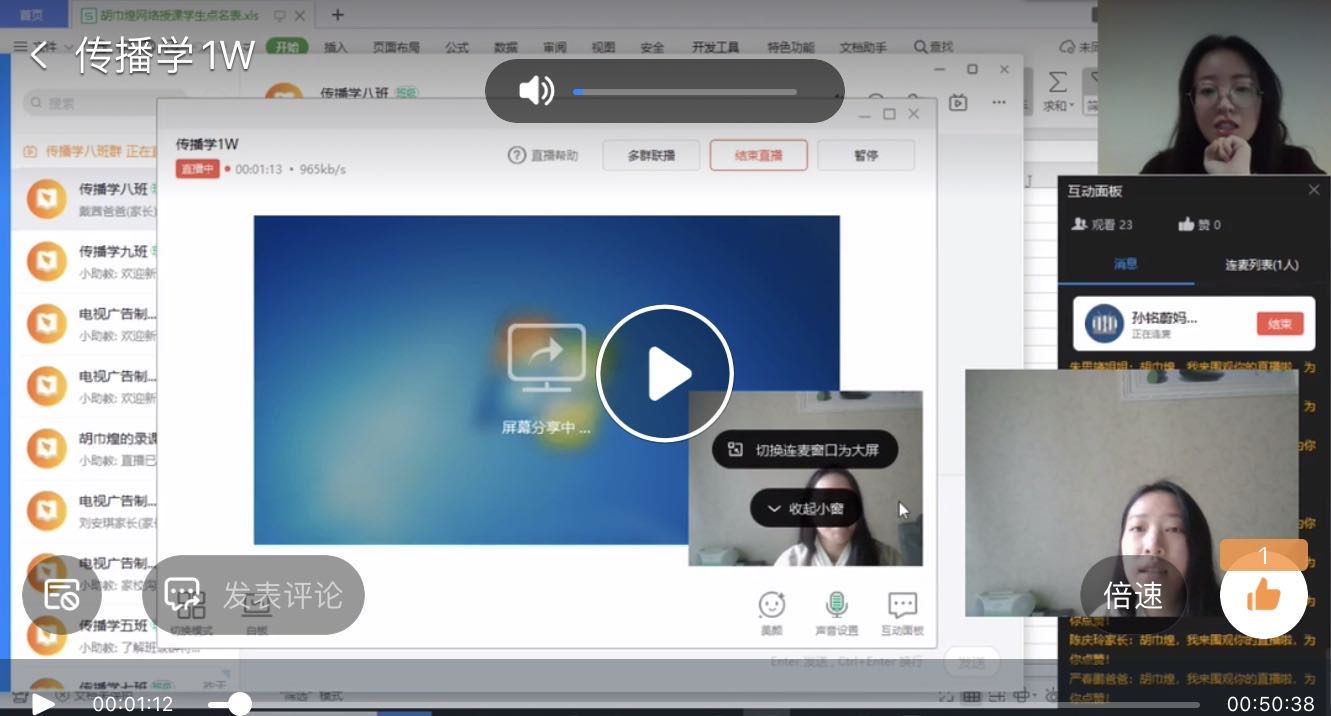The width and height of the screenshot is (1331, 716).
Task: Click the red 结束 button for 孙铭蔚妈
Action: (1279, 324)
